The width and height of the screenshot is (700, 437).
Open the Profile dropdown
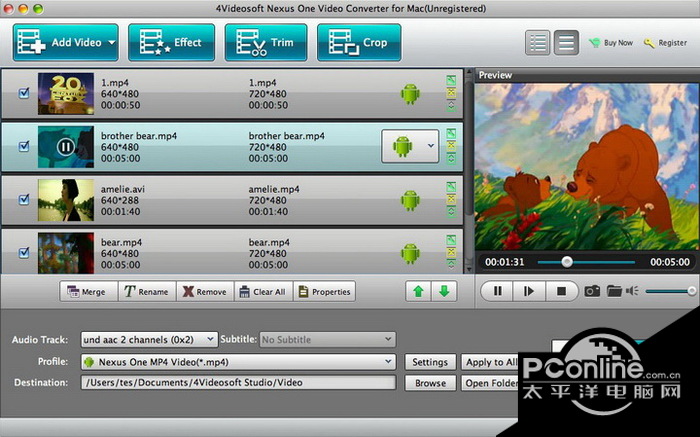coord(238,362)
